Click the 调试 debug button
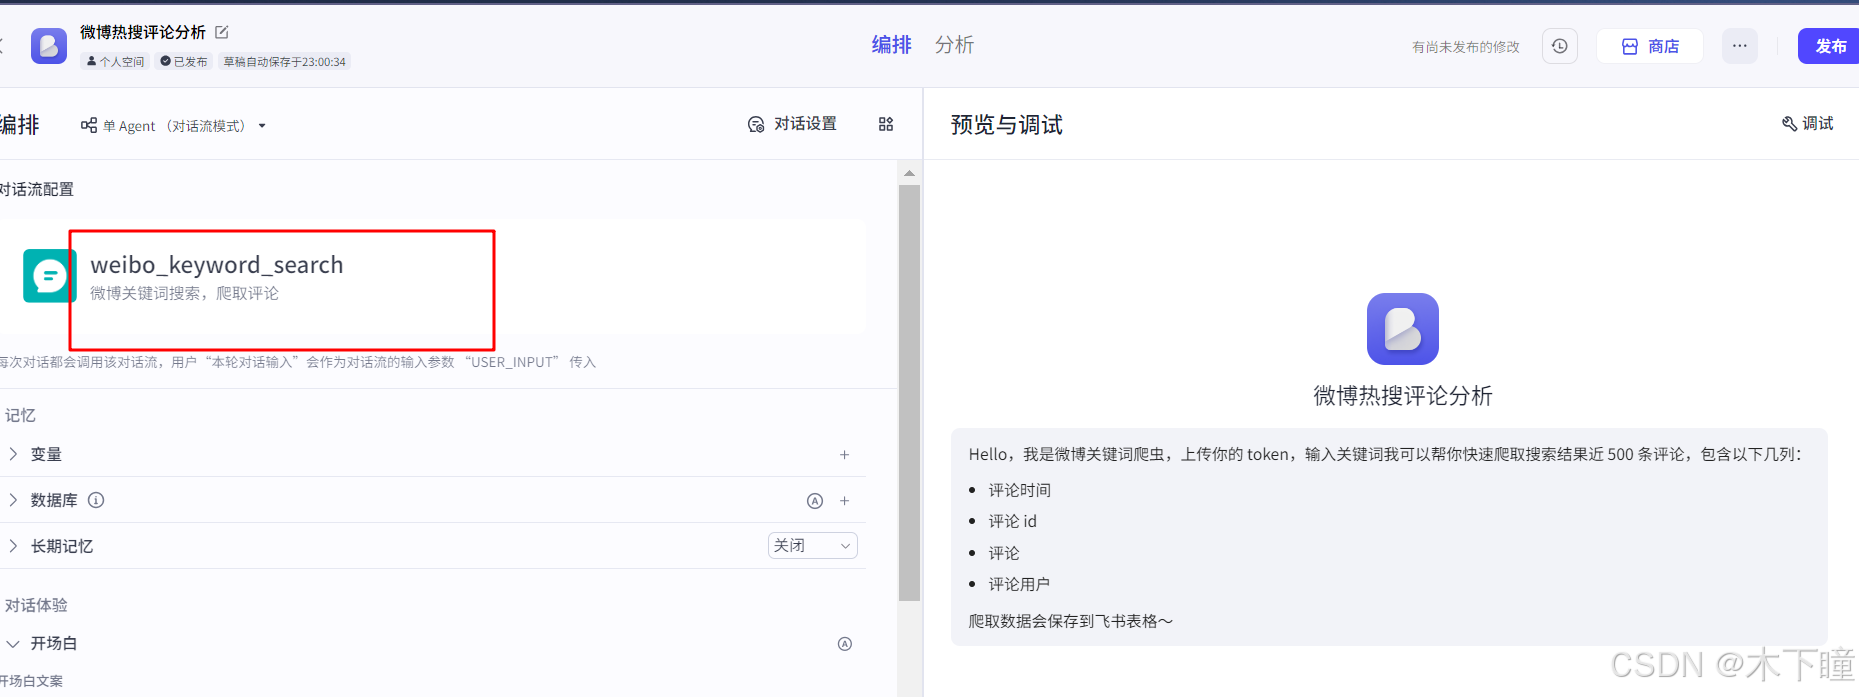 (x=1808, y=123)
